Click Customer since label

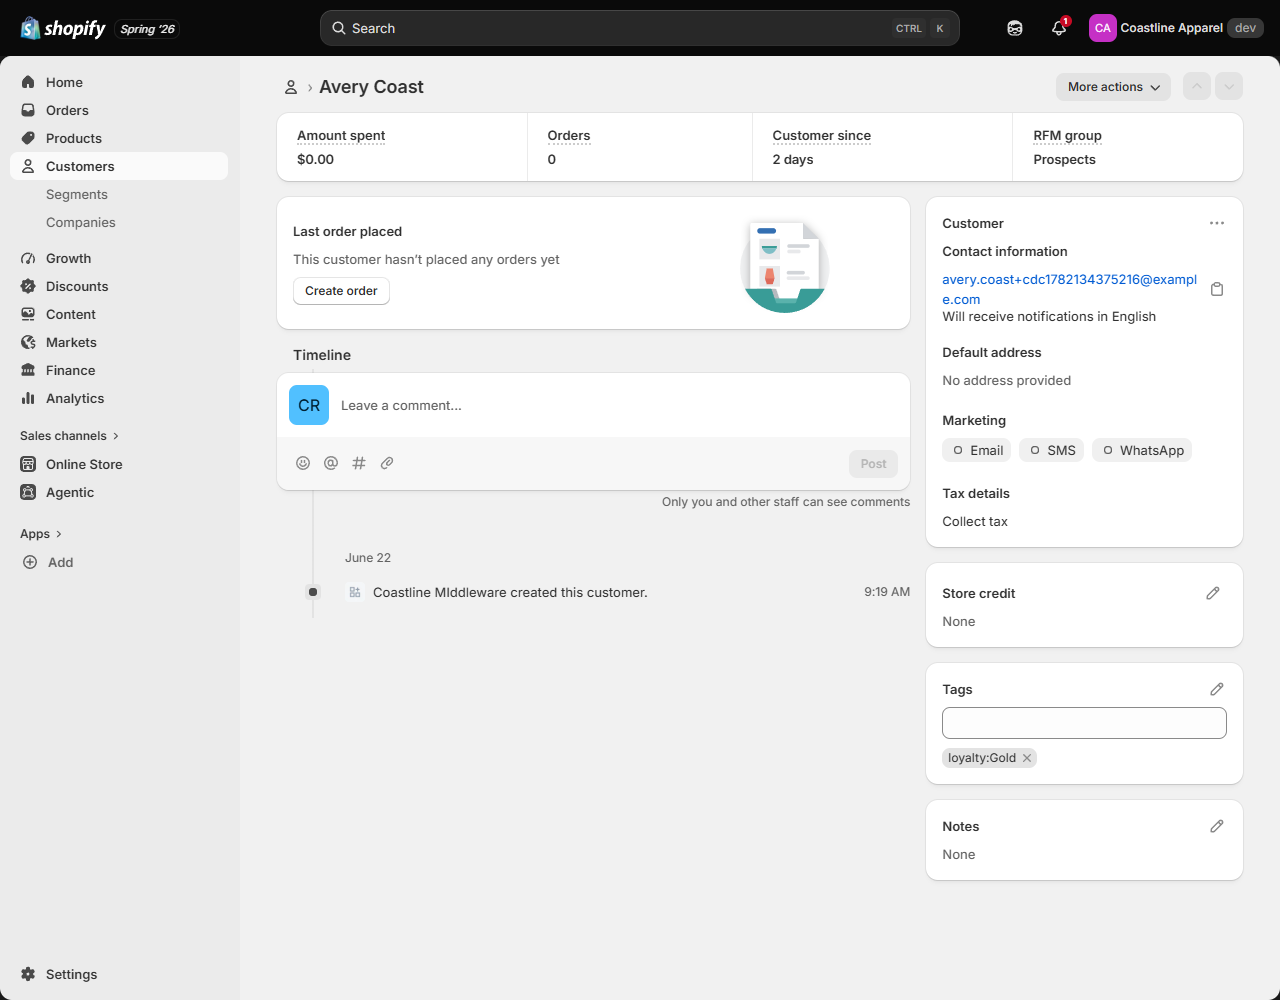[822, 136]
